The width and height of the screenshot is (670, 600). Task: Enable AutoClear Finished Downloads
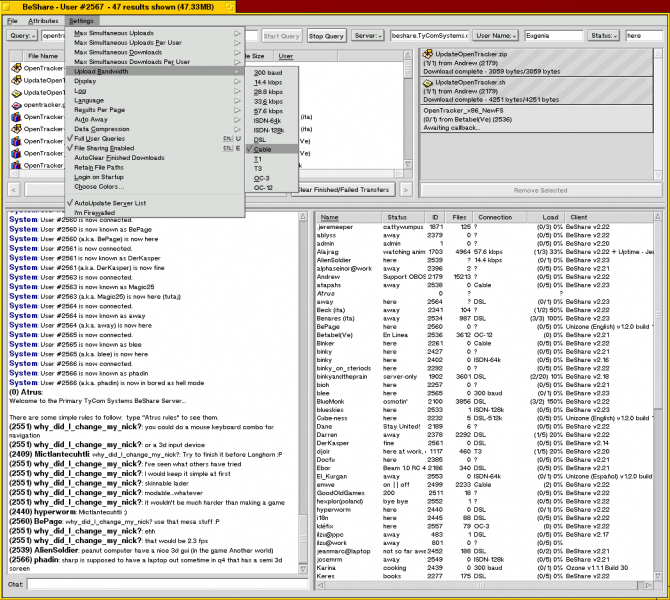(x=155, y=158)
